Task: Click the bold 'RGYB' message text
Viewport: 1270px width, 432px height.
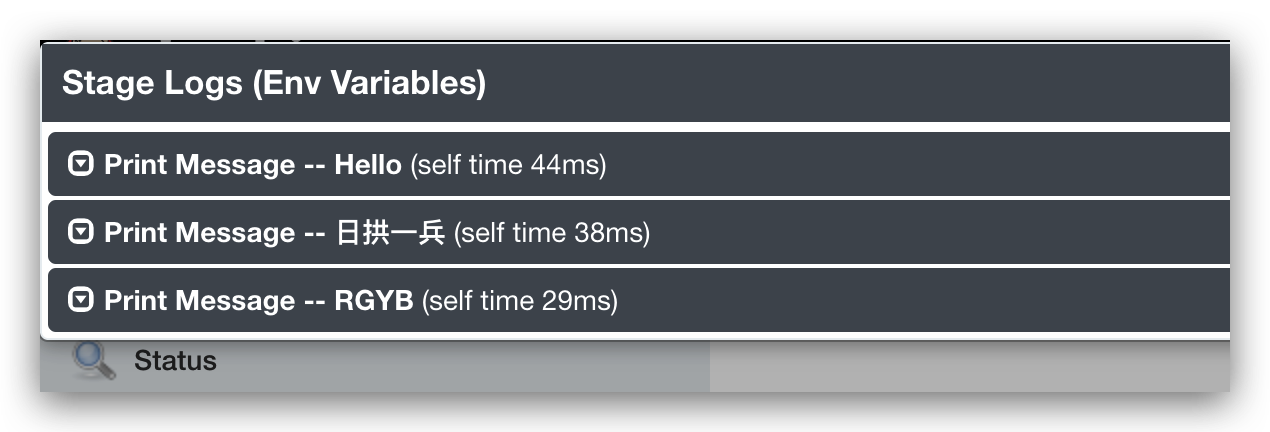Action: [x=374, y=300]
